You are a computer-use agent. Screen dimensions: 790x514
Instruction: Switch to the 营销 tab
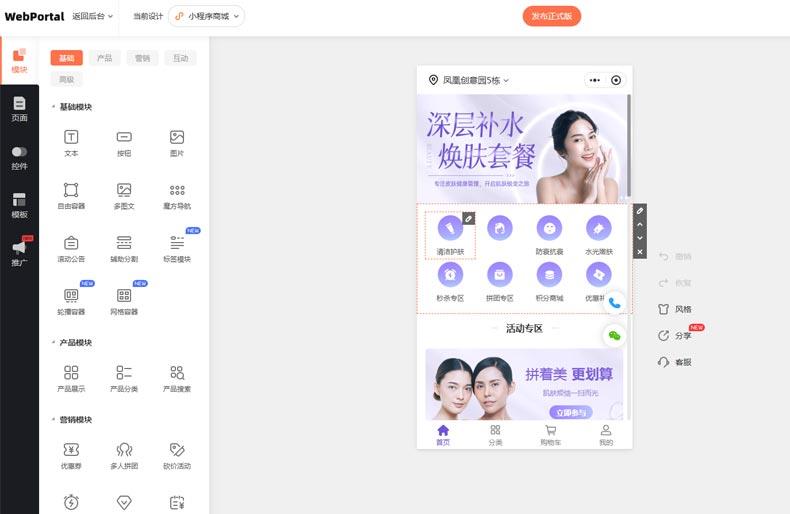141,58
